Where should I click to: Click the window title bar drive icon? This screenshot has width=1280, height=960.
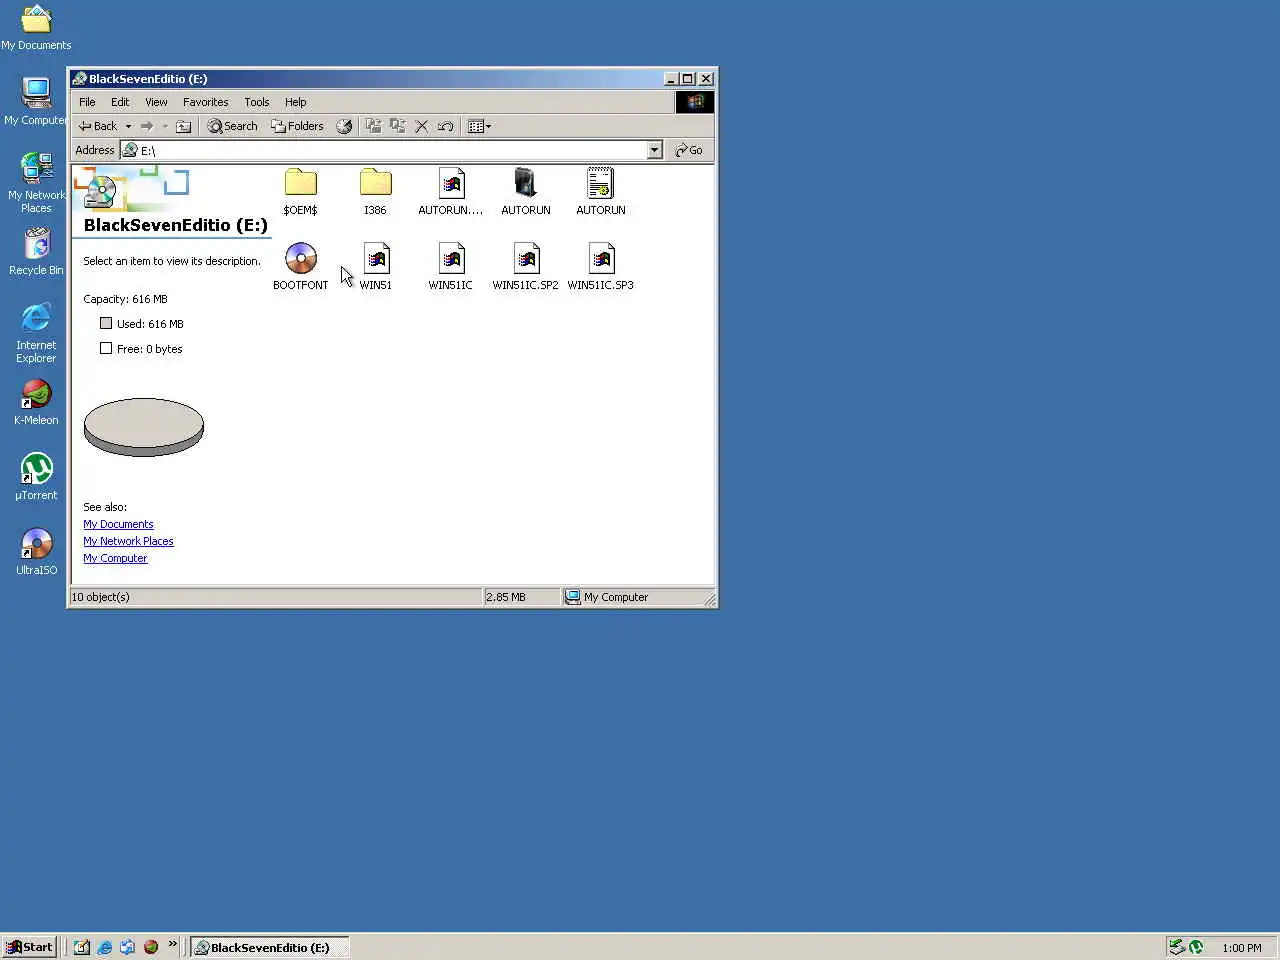click(79, 78)
